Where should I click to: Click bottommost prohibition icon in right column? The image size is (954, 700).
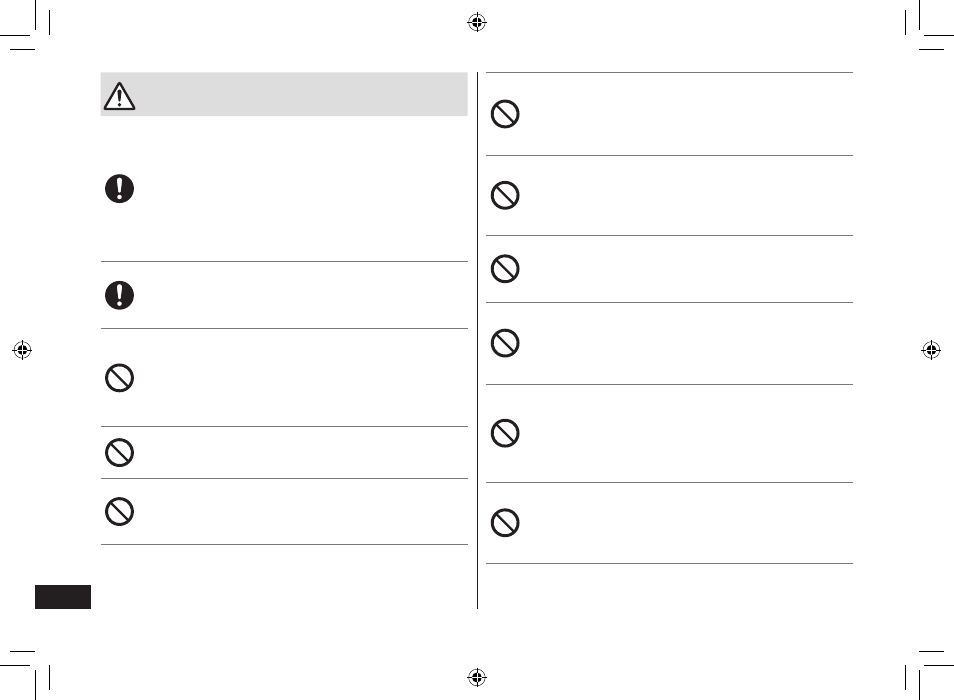point(505,522)
